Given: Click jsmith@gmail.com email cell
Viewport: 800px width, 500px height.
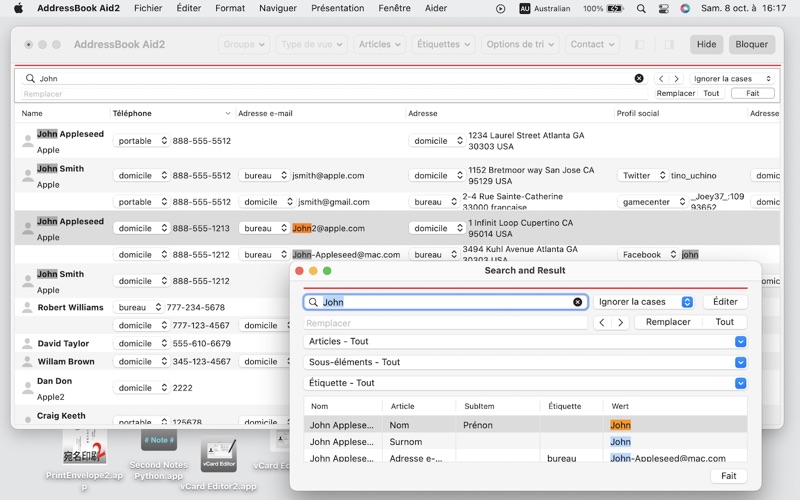Looking at the screenshot, I should tap(334, 202).
